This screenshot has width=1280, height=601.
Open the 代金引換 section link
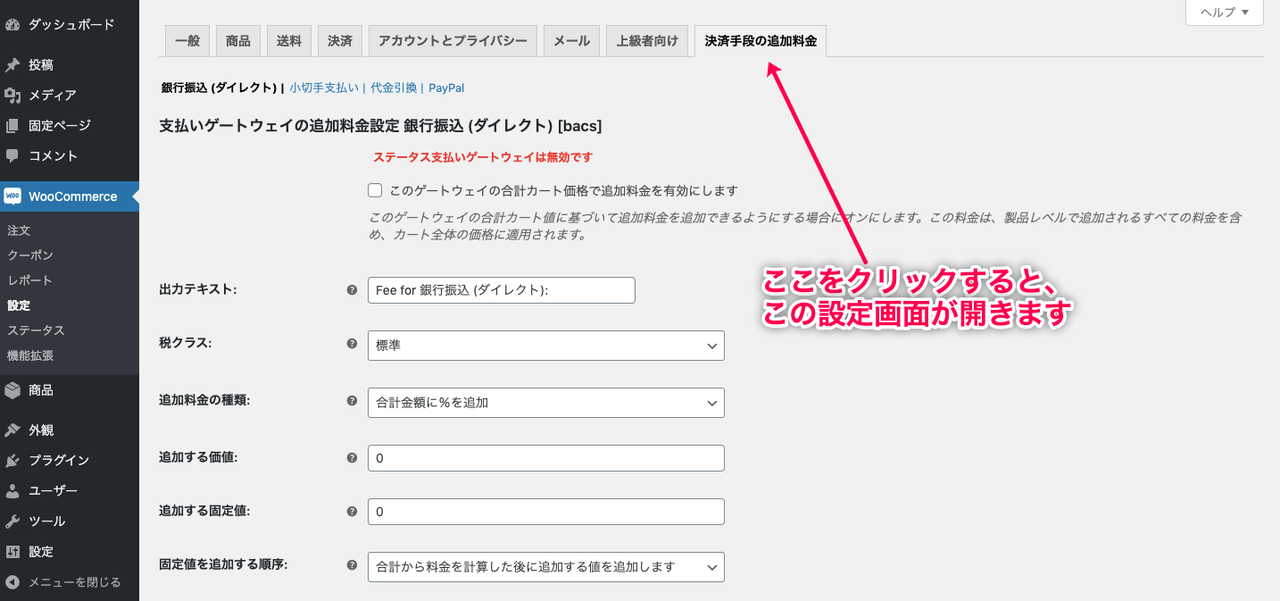point(394,88)
